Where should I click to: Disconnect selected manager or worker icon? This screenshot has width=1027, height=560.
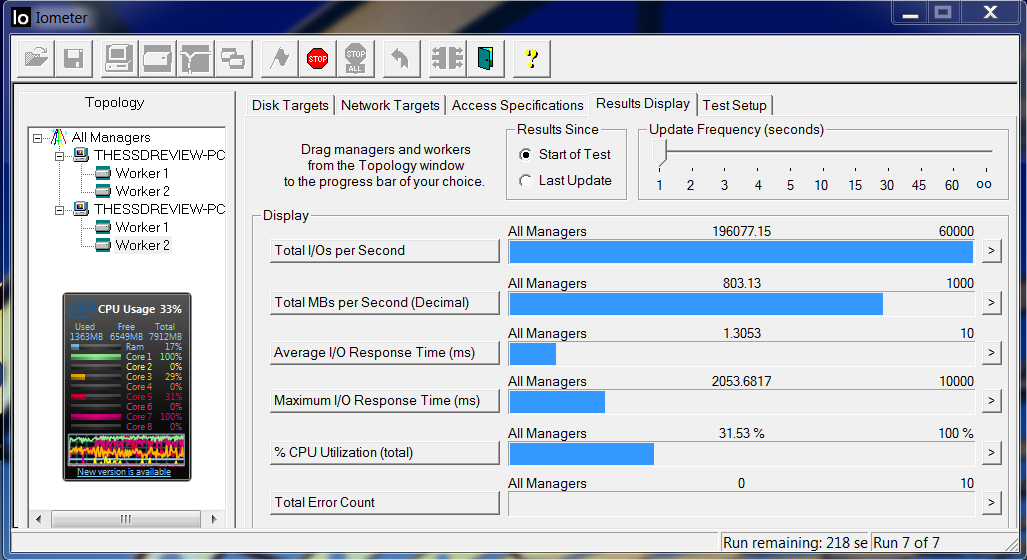click(x=447, y=59)
